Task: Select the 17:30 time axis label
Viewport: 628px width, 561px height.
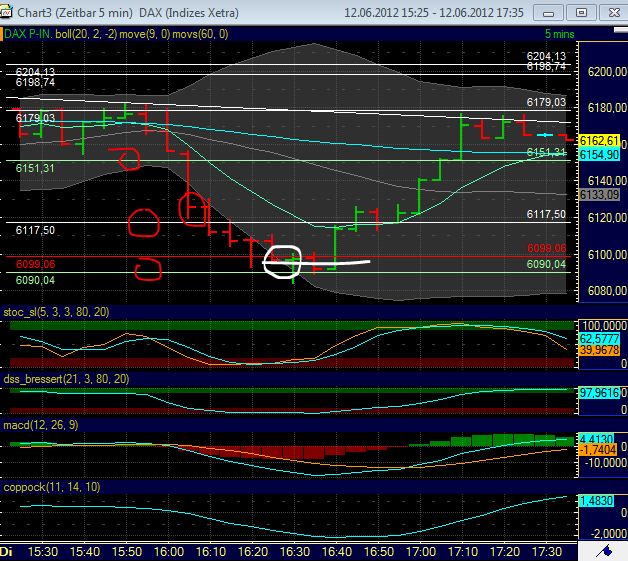Action: click(547, 552)
